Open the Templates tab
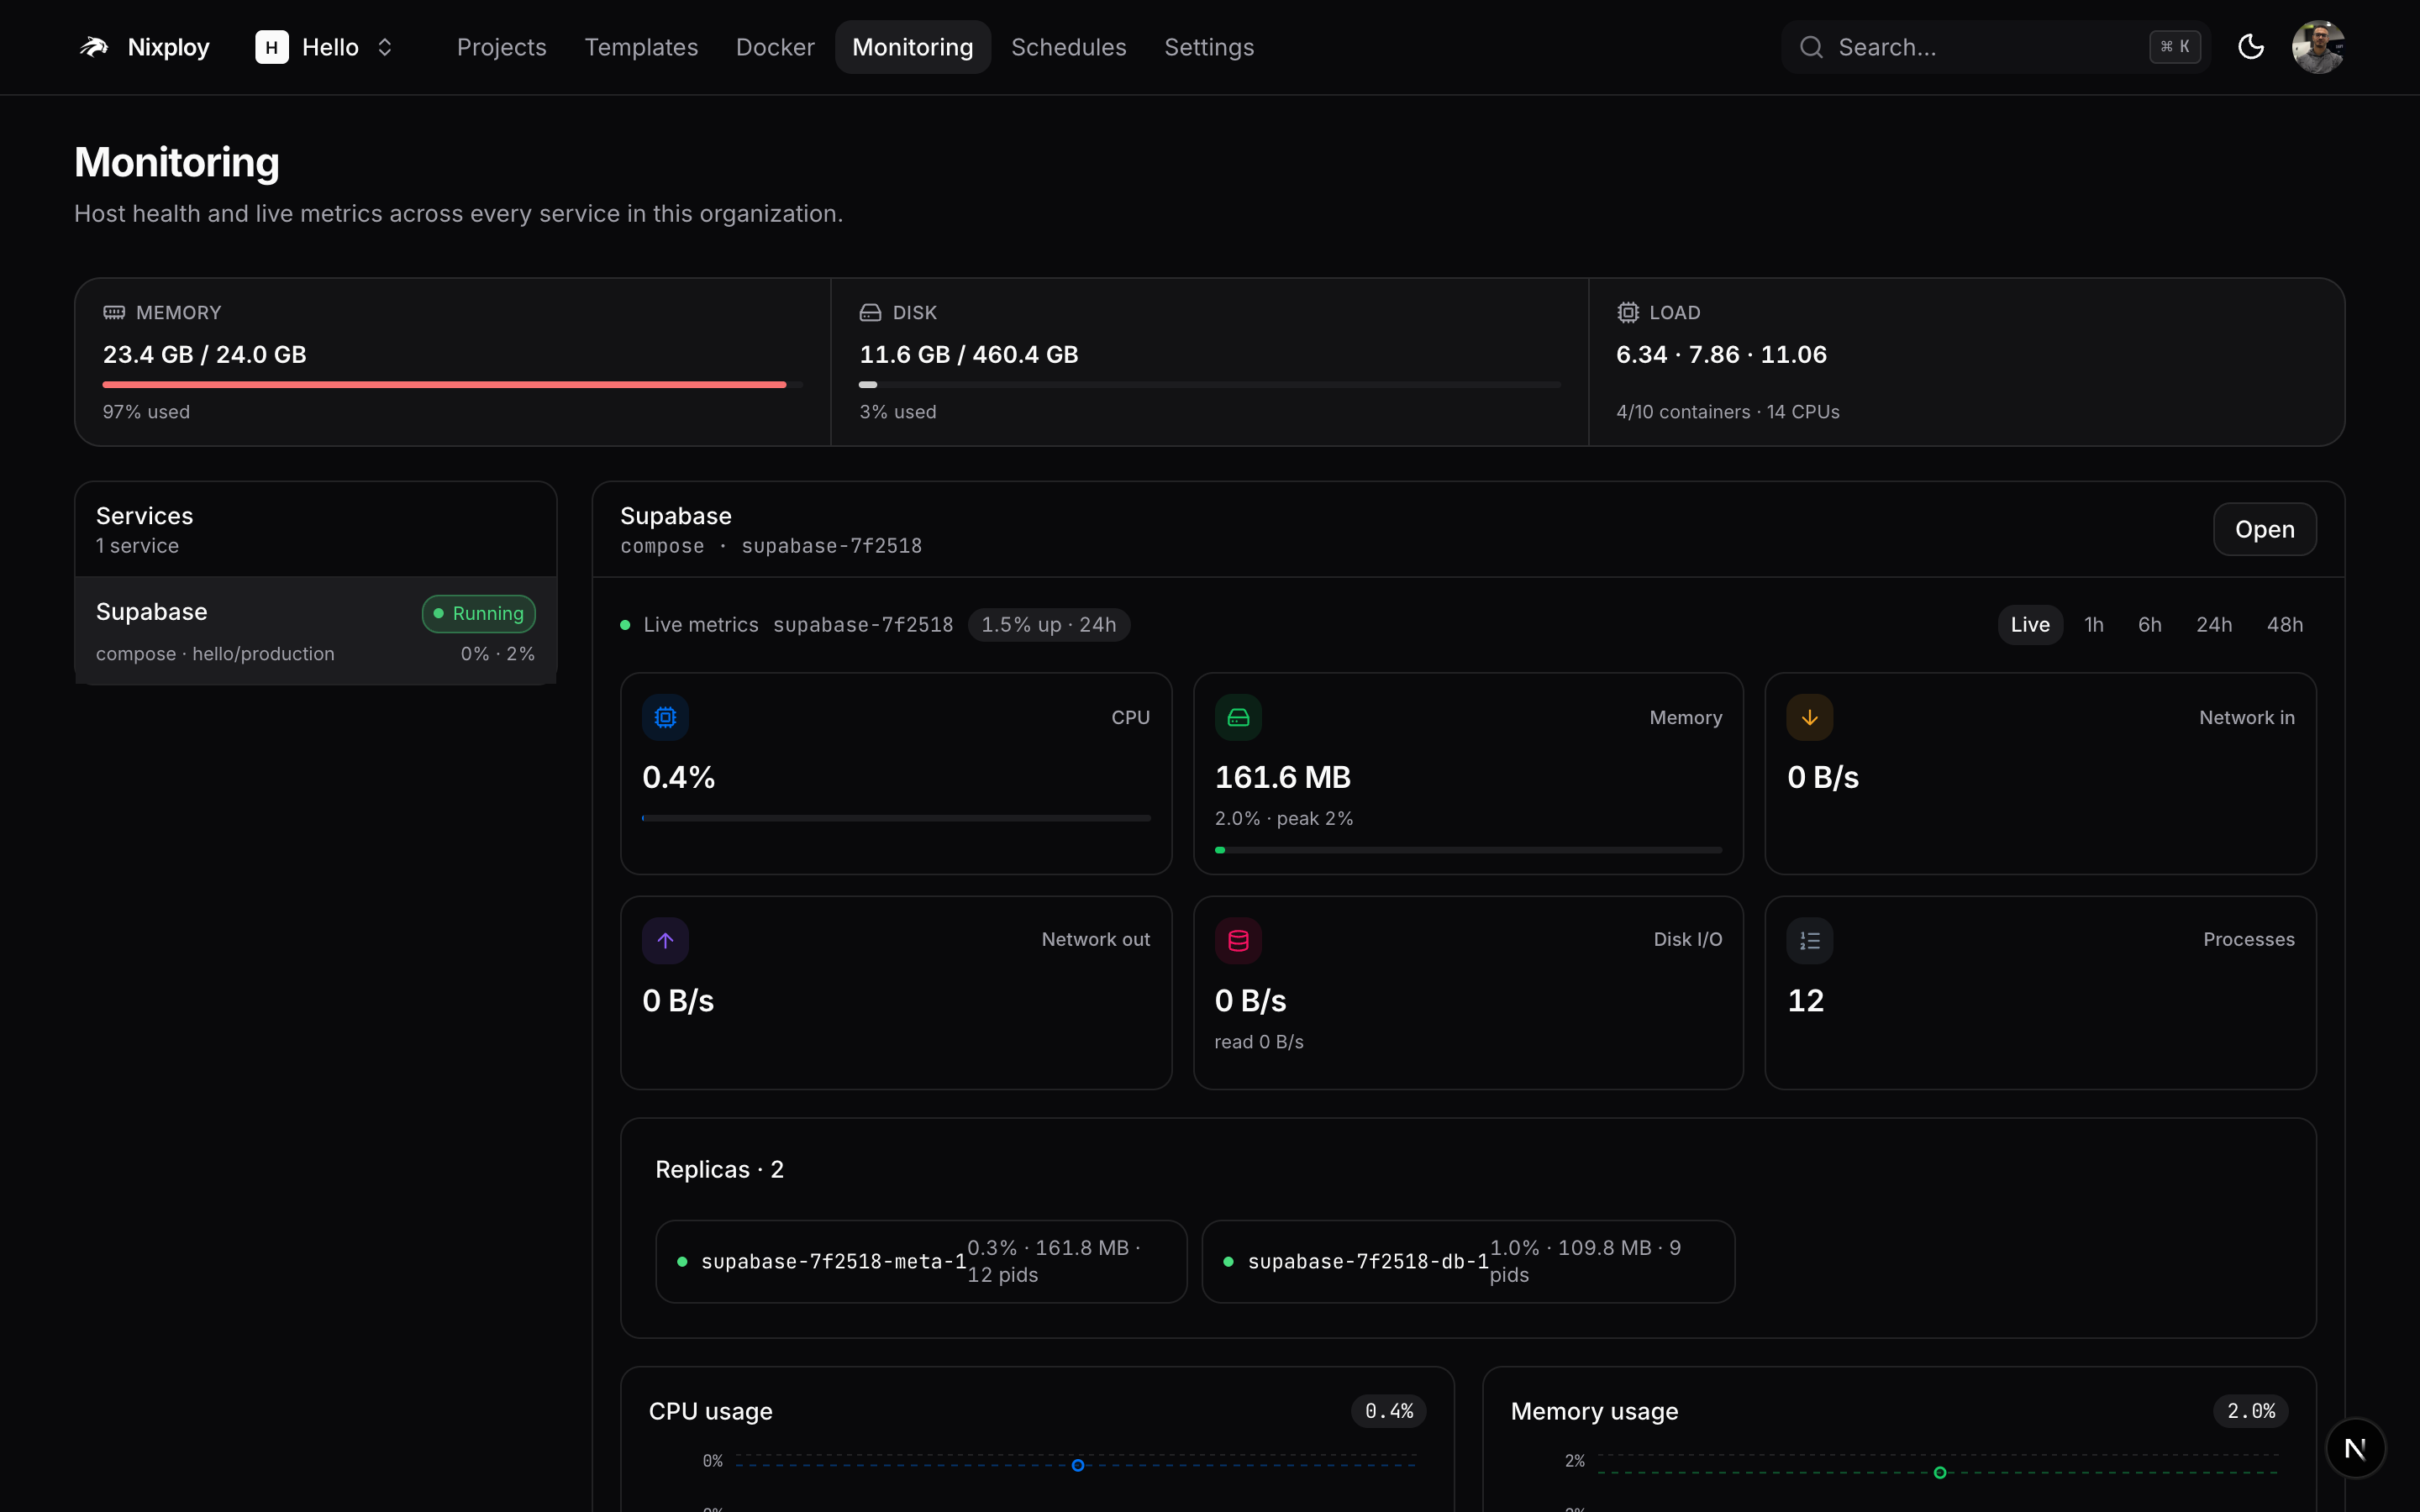Screen dimensions: 2420x1512 641,47
